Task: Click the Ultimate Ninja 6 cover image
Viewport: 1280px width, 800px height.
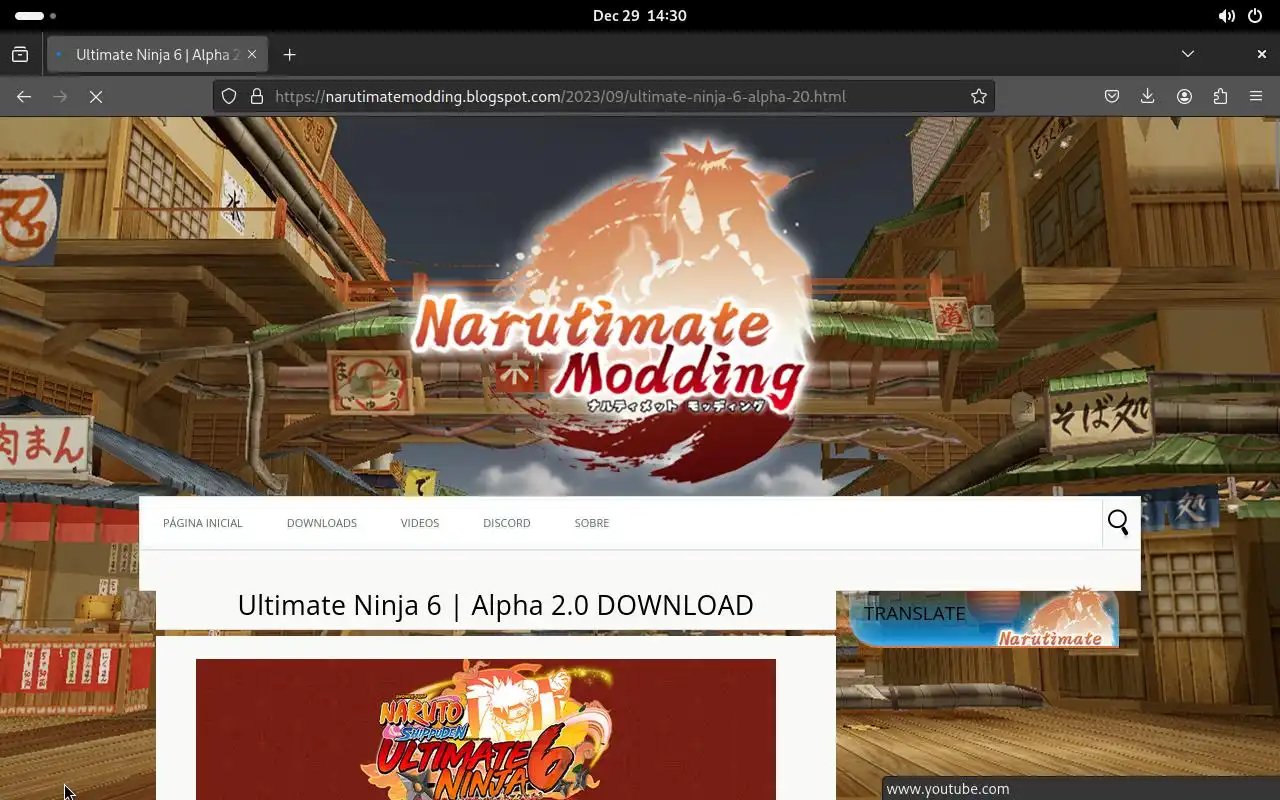Action: pos(486,729)
